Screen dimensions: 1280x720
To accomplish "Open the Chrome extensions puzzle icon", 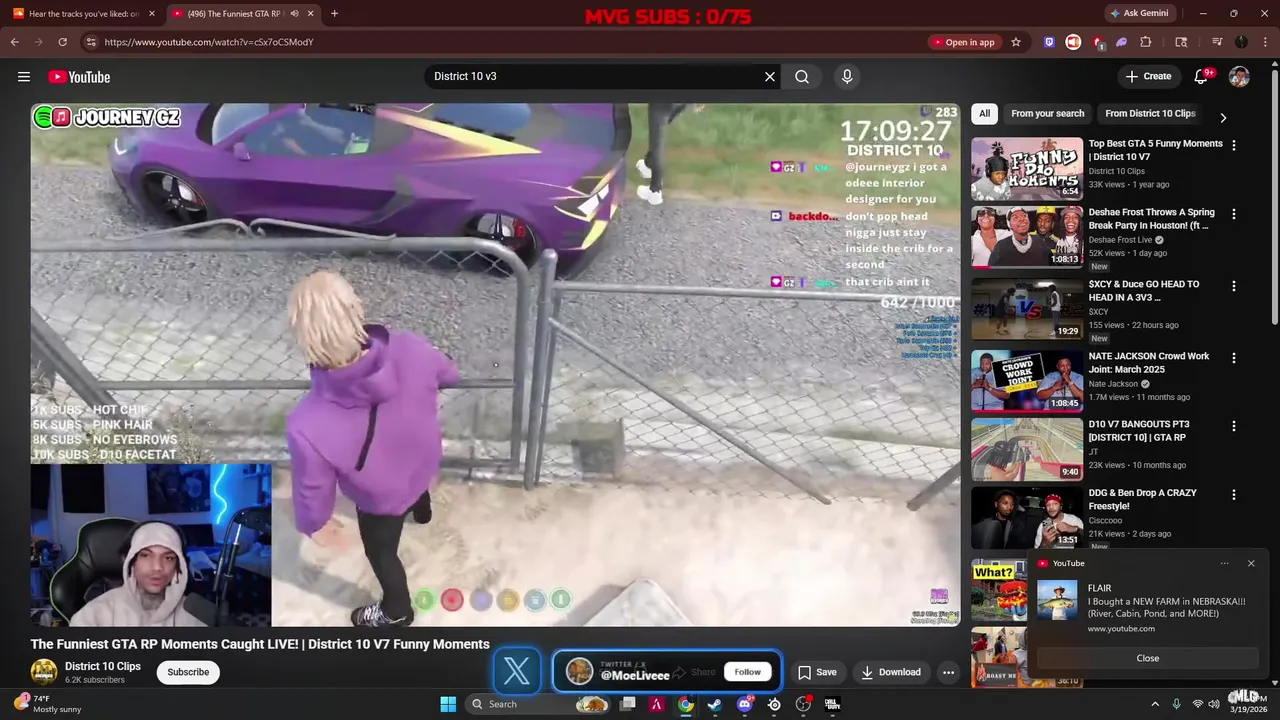I will tap(1146, 42).
